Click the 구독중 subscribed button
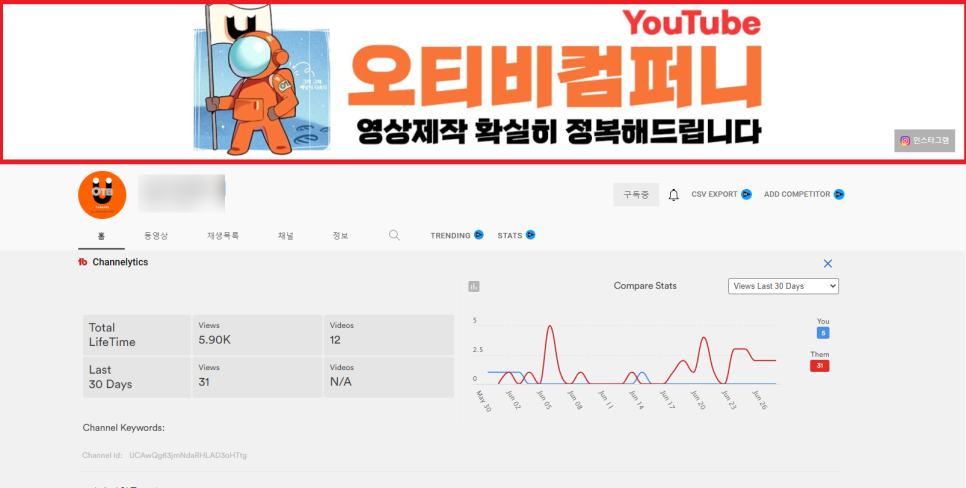The width and height of the screenshot is (966, 488). pos(636,195)
